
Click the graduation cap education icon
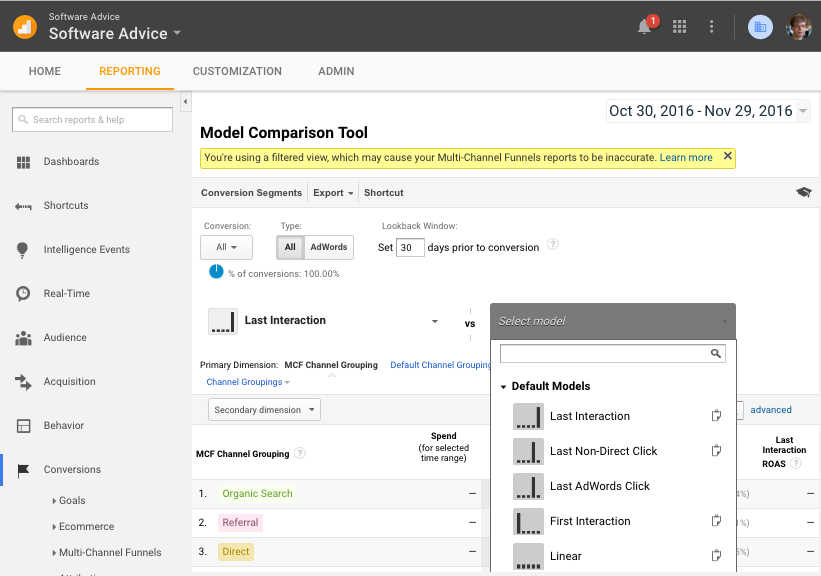click(803, 192)
